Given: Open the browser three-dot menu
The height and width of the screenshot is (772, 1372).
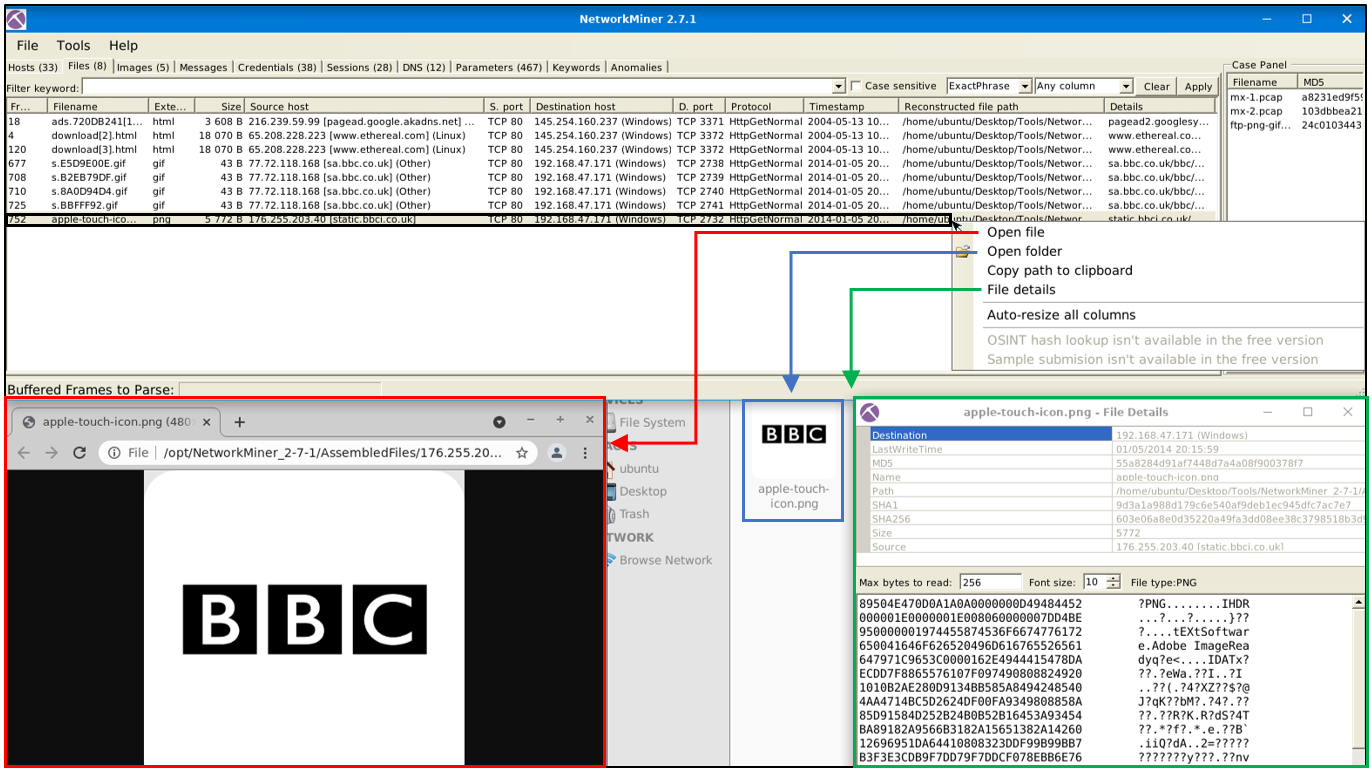Looking at the screenshot, I should point(585,453).
